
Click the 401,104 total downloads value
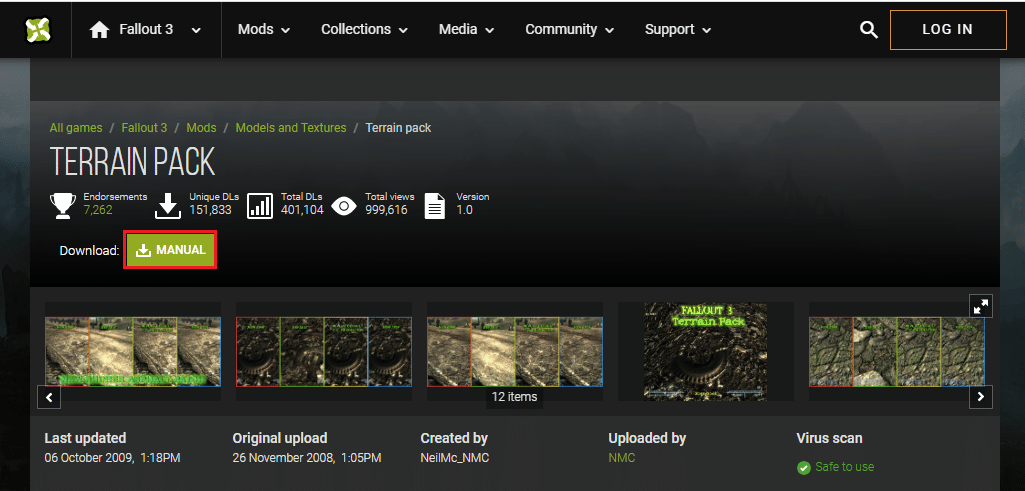[302, 210]
